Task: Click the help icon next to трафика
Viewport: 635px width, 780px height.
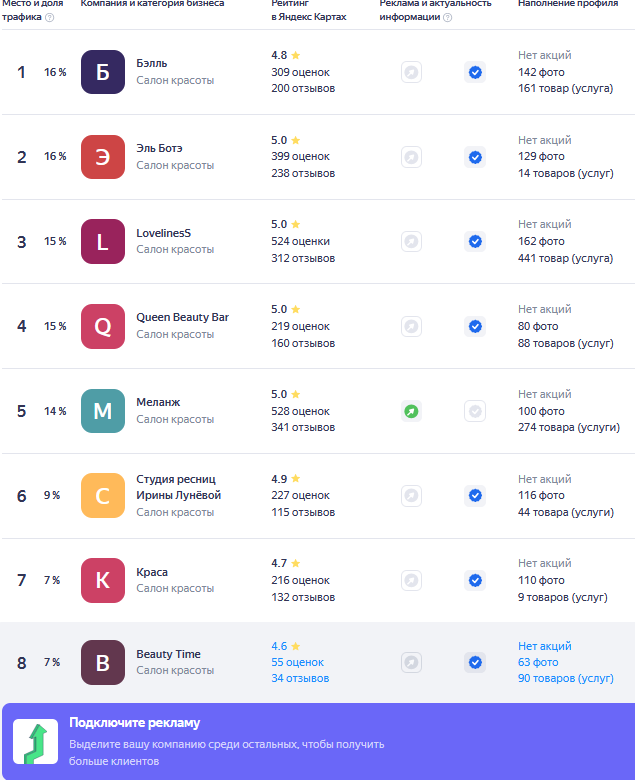Action: point(50,17)
